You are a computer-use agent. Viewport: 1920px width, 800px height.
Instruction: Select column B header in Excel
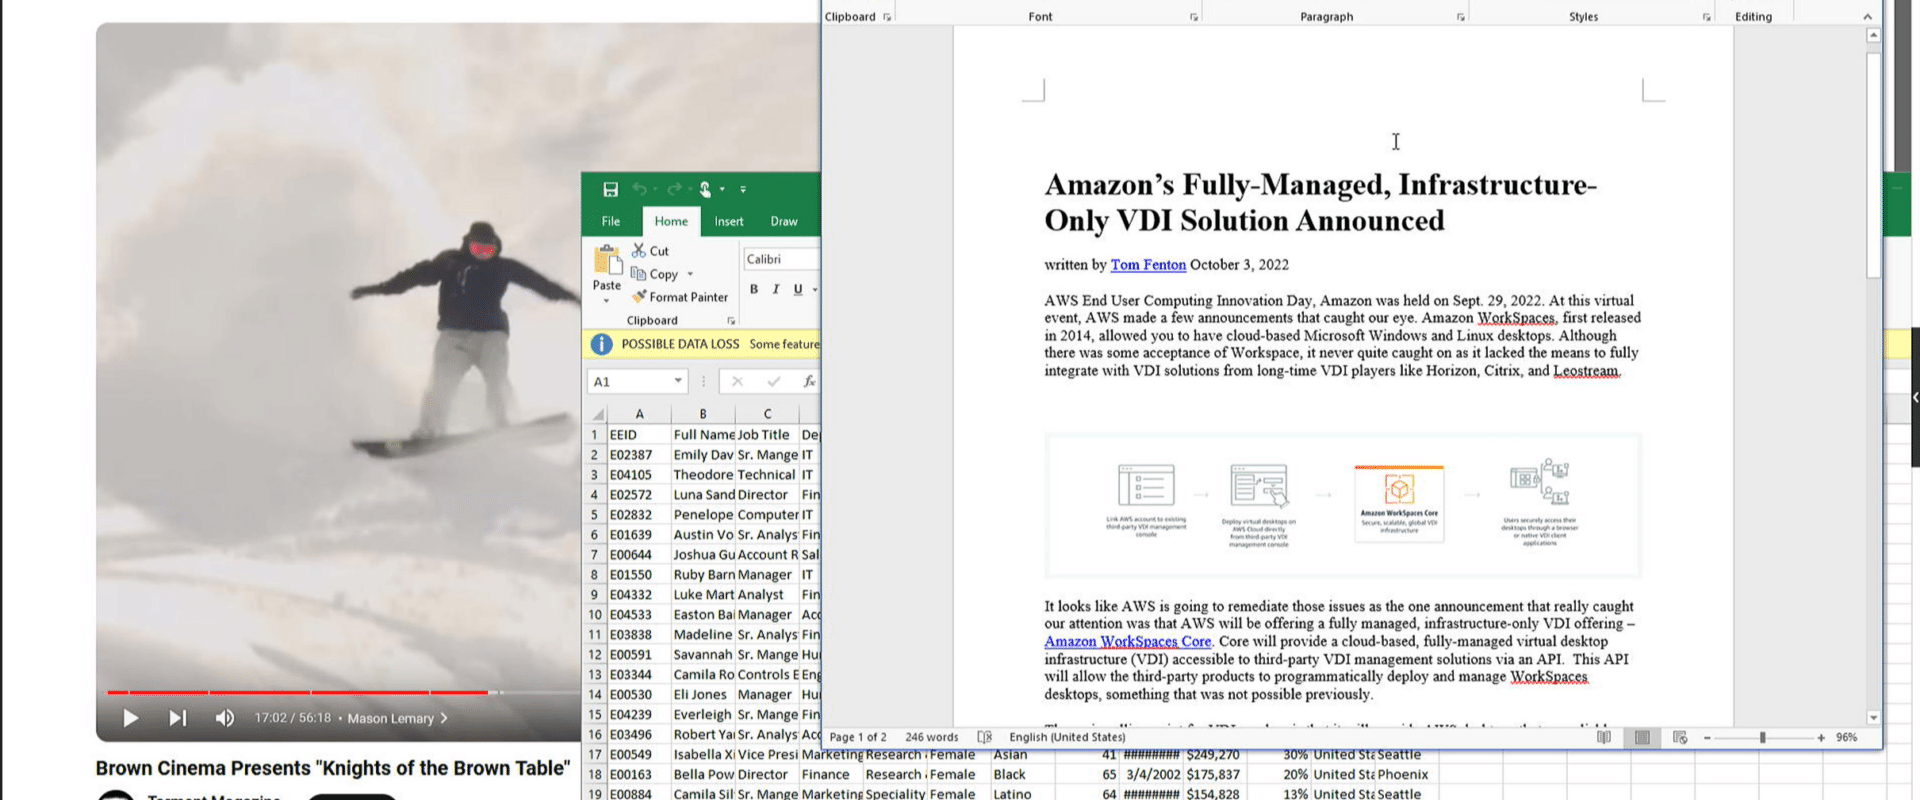tap(703, 414)
